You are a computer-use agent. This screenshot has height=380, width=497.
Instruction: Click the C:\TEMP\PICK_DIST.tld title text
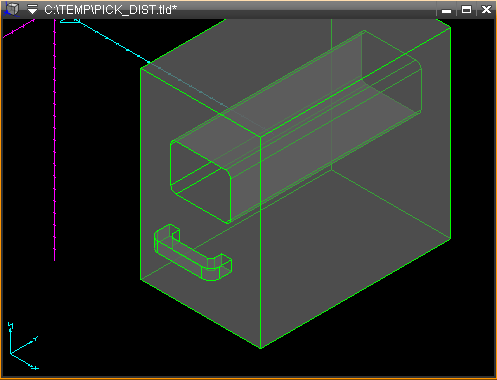[x=110, y=10]
